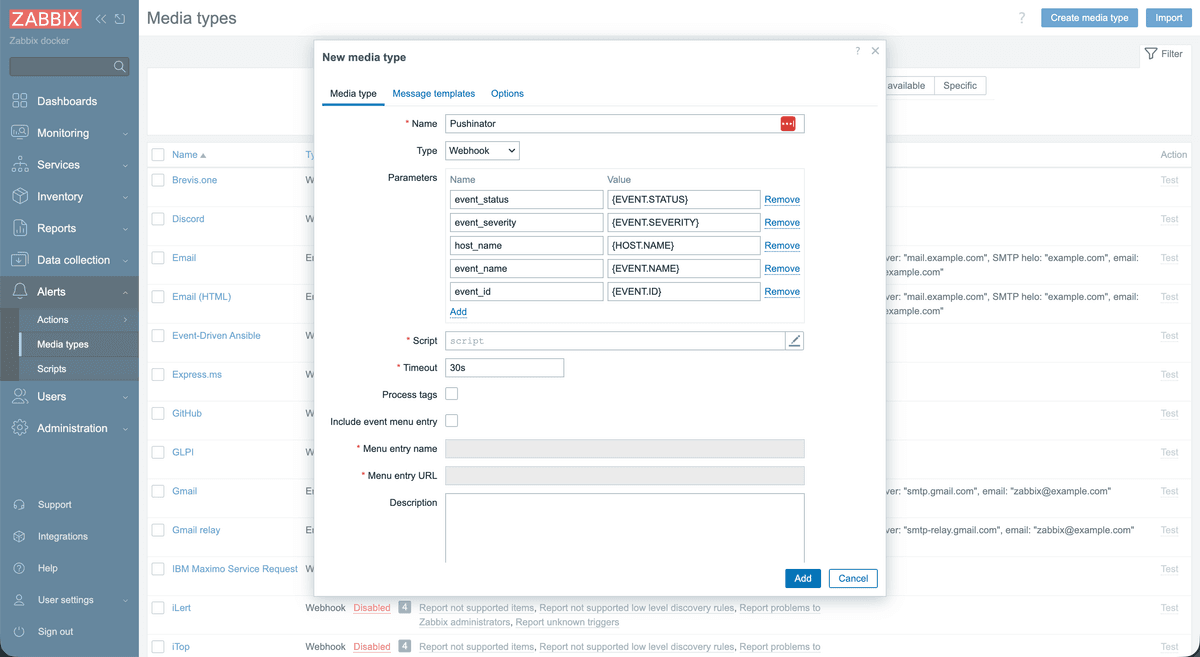Click the Sign out power icon
The width and height of the screenshot is (1200, 657).
point(19,632)
